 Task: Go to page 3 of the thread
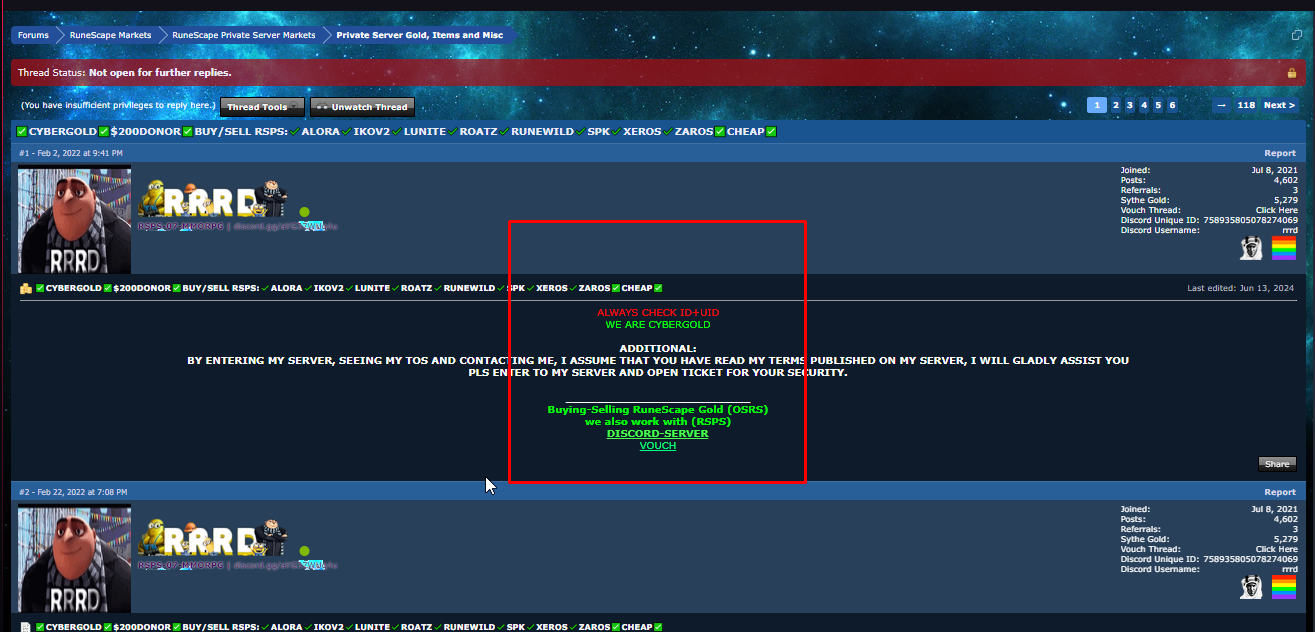point(1130,105)
